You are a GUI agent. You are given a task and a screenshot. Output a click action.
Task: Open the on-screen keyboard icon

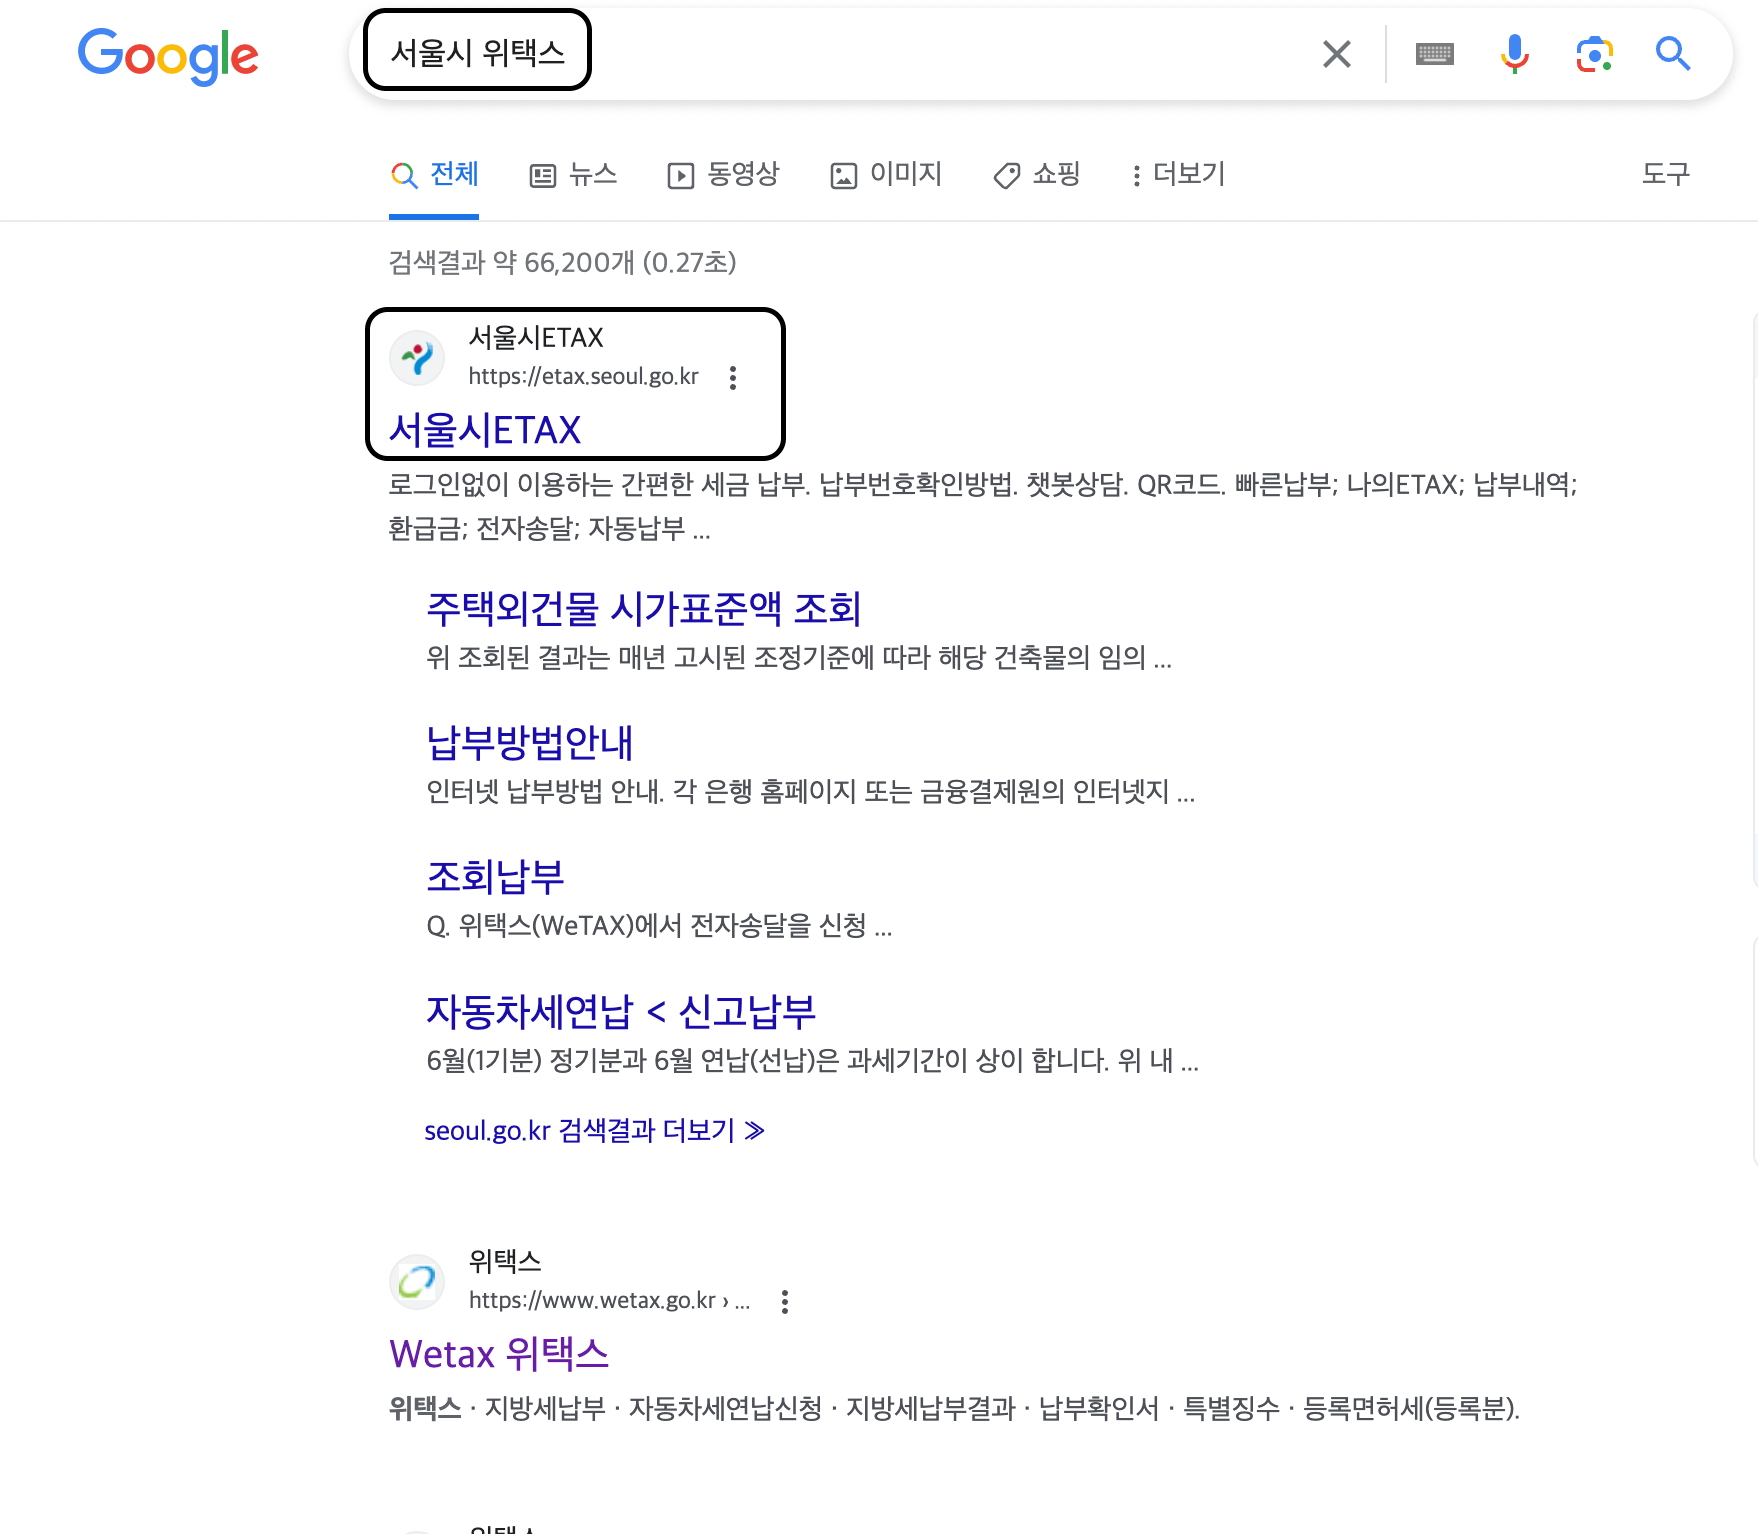[1435, 54]
